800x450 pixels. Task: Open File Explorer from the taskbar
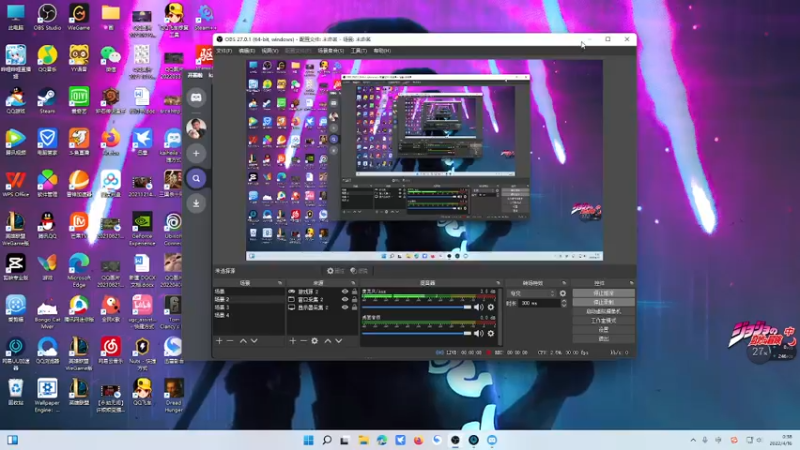point(363,440)
